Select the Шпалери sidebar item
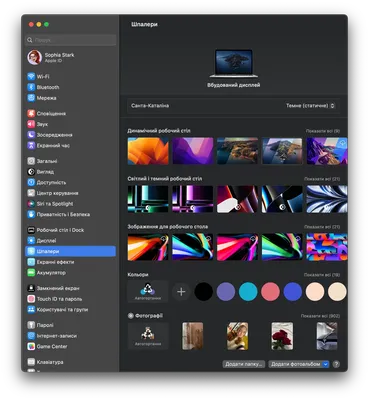The height and width of the screenshot is (400, 369). [x=71, y=251]
